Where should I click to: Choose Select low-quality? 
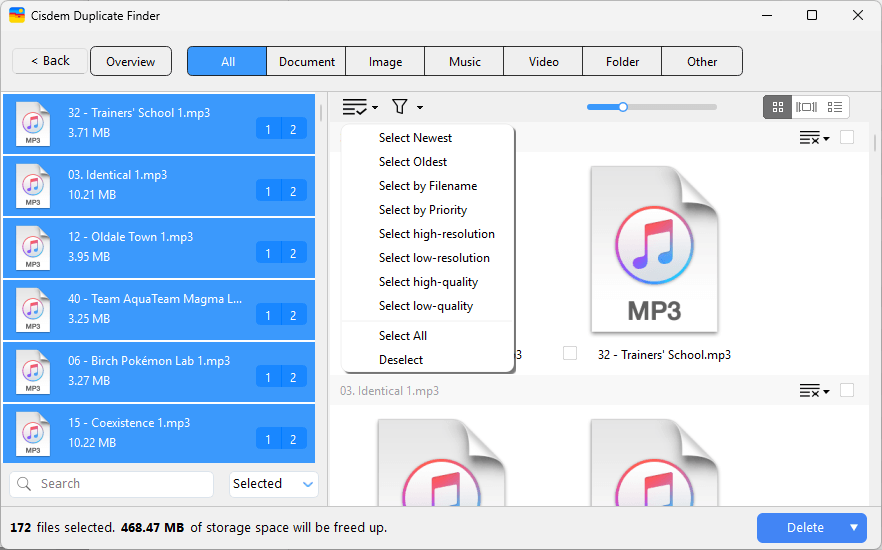[428, 306]
